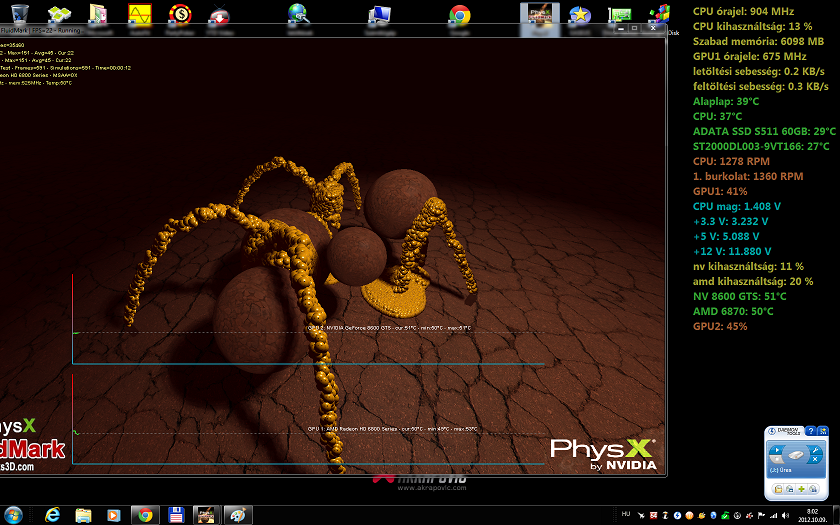
Task: Click the GPU 2 NVIDIA GeForce 8600 GTS graph label
Action: coord(389,328)
